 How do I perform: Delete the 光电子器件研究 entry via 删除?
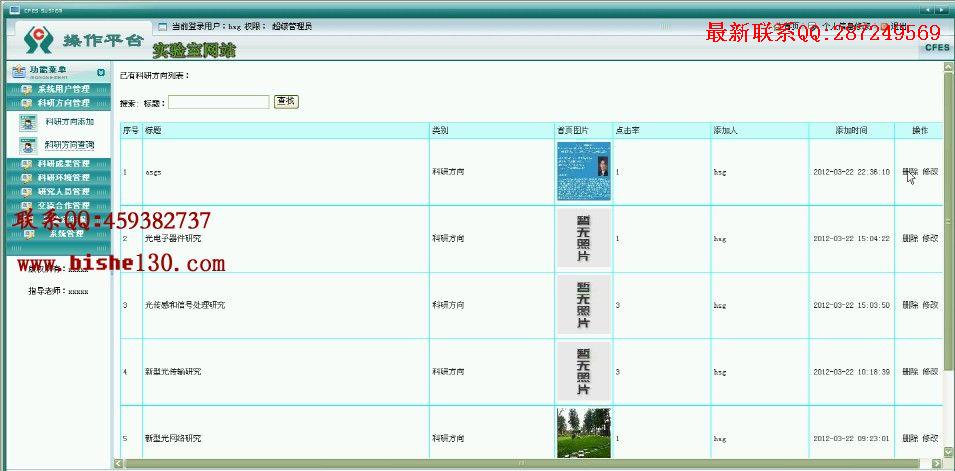tap(910, 238)
